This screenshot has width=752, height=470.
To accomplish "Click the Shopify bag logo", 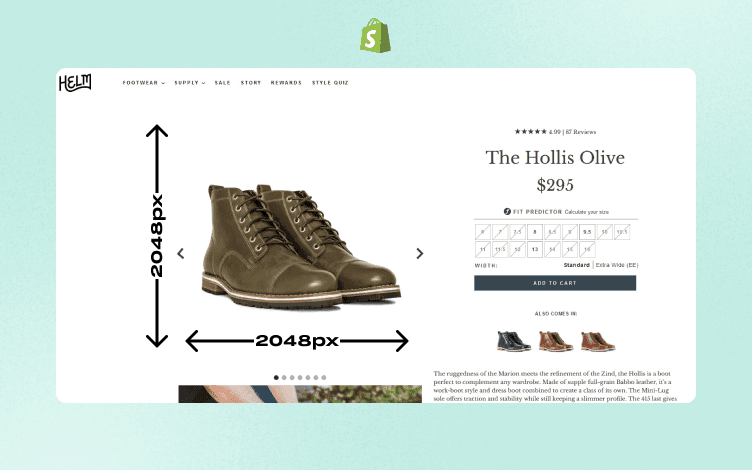I will point(376,35).
